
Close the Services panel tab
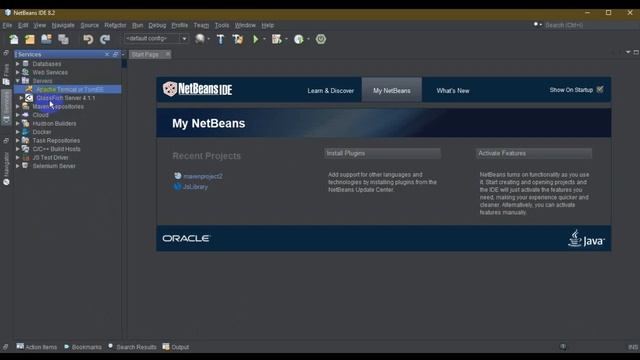pyautogui.click(x=107, y=54)
